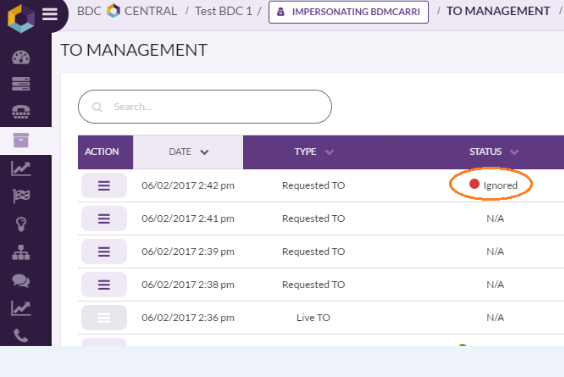
Task: Click the ACTION column header
Action: point(105,152)
